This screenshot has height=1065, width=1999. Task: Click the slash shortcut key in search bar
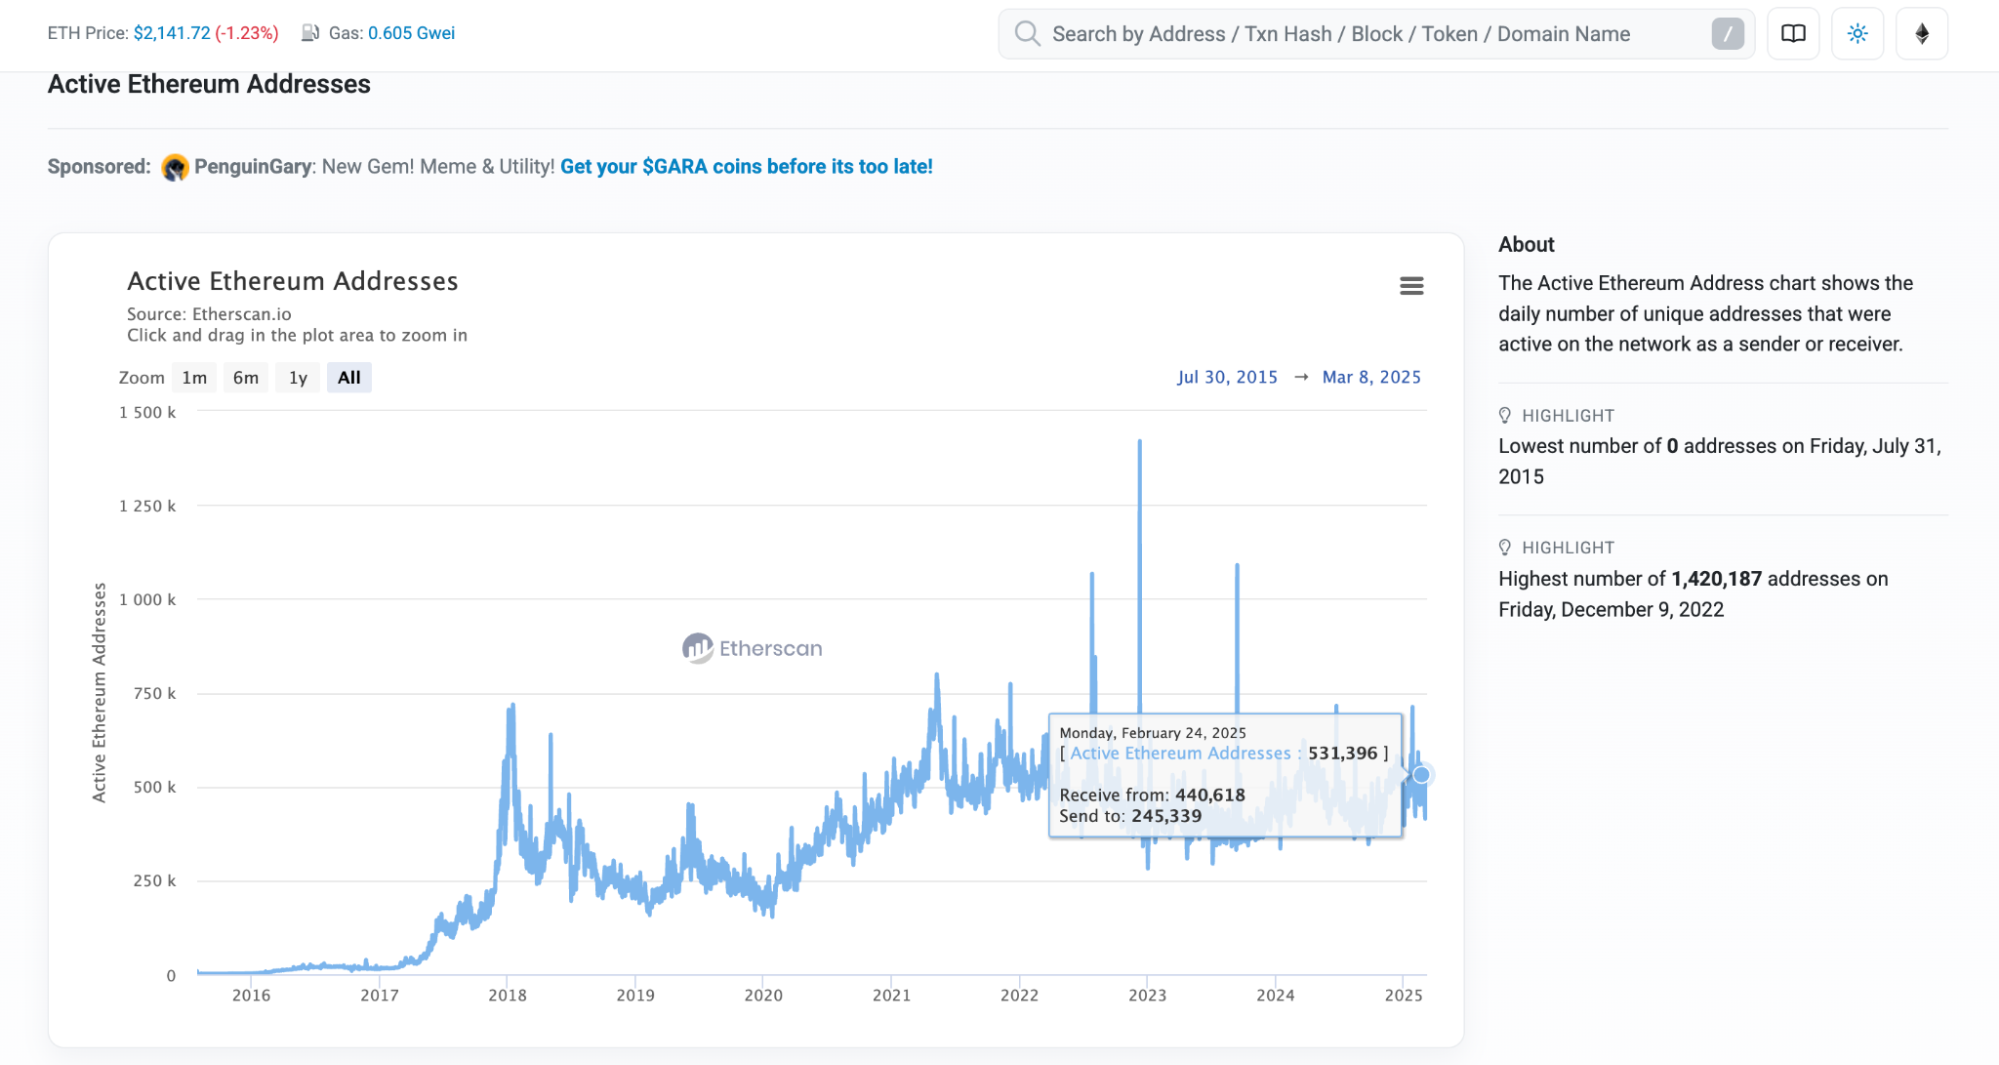(1727, 33)
